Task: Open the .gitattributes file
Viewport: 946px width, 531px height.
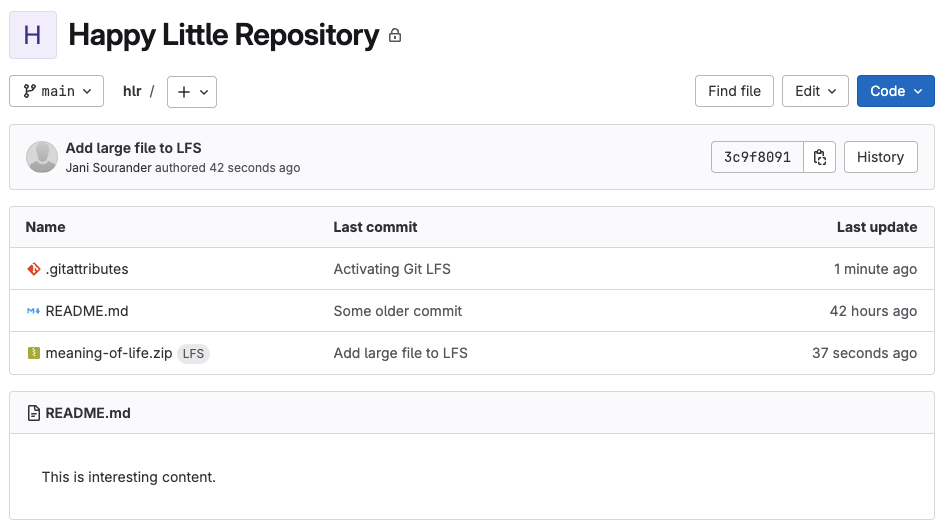Action: (87, 269)
